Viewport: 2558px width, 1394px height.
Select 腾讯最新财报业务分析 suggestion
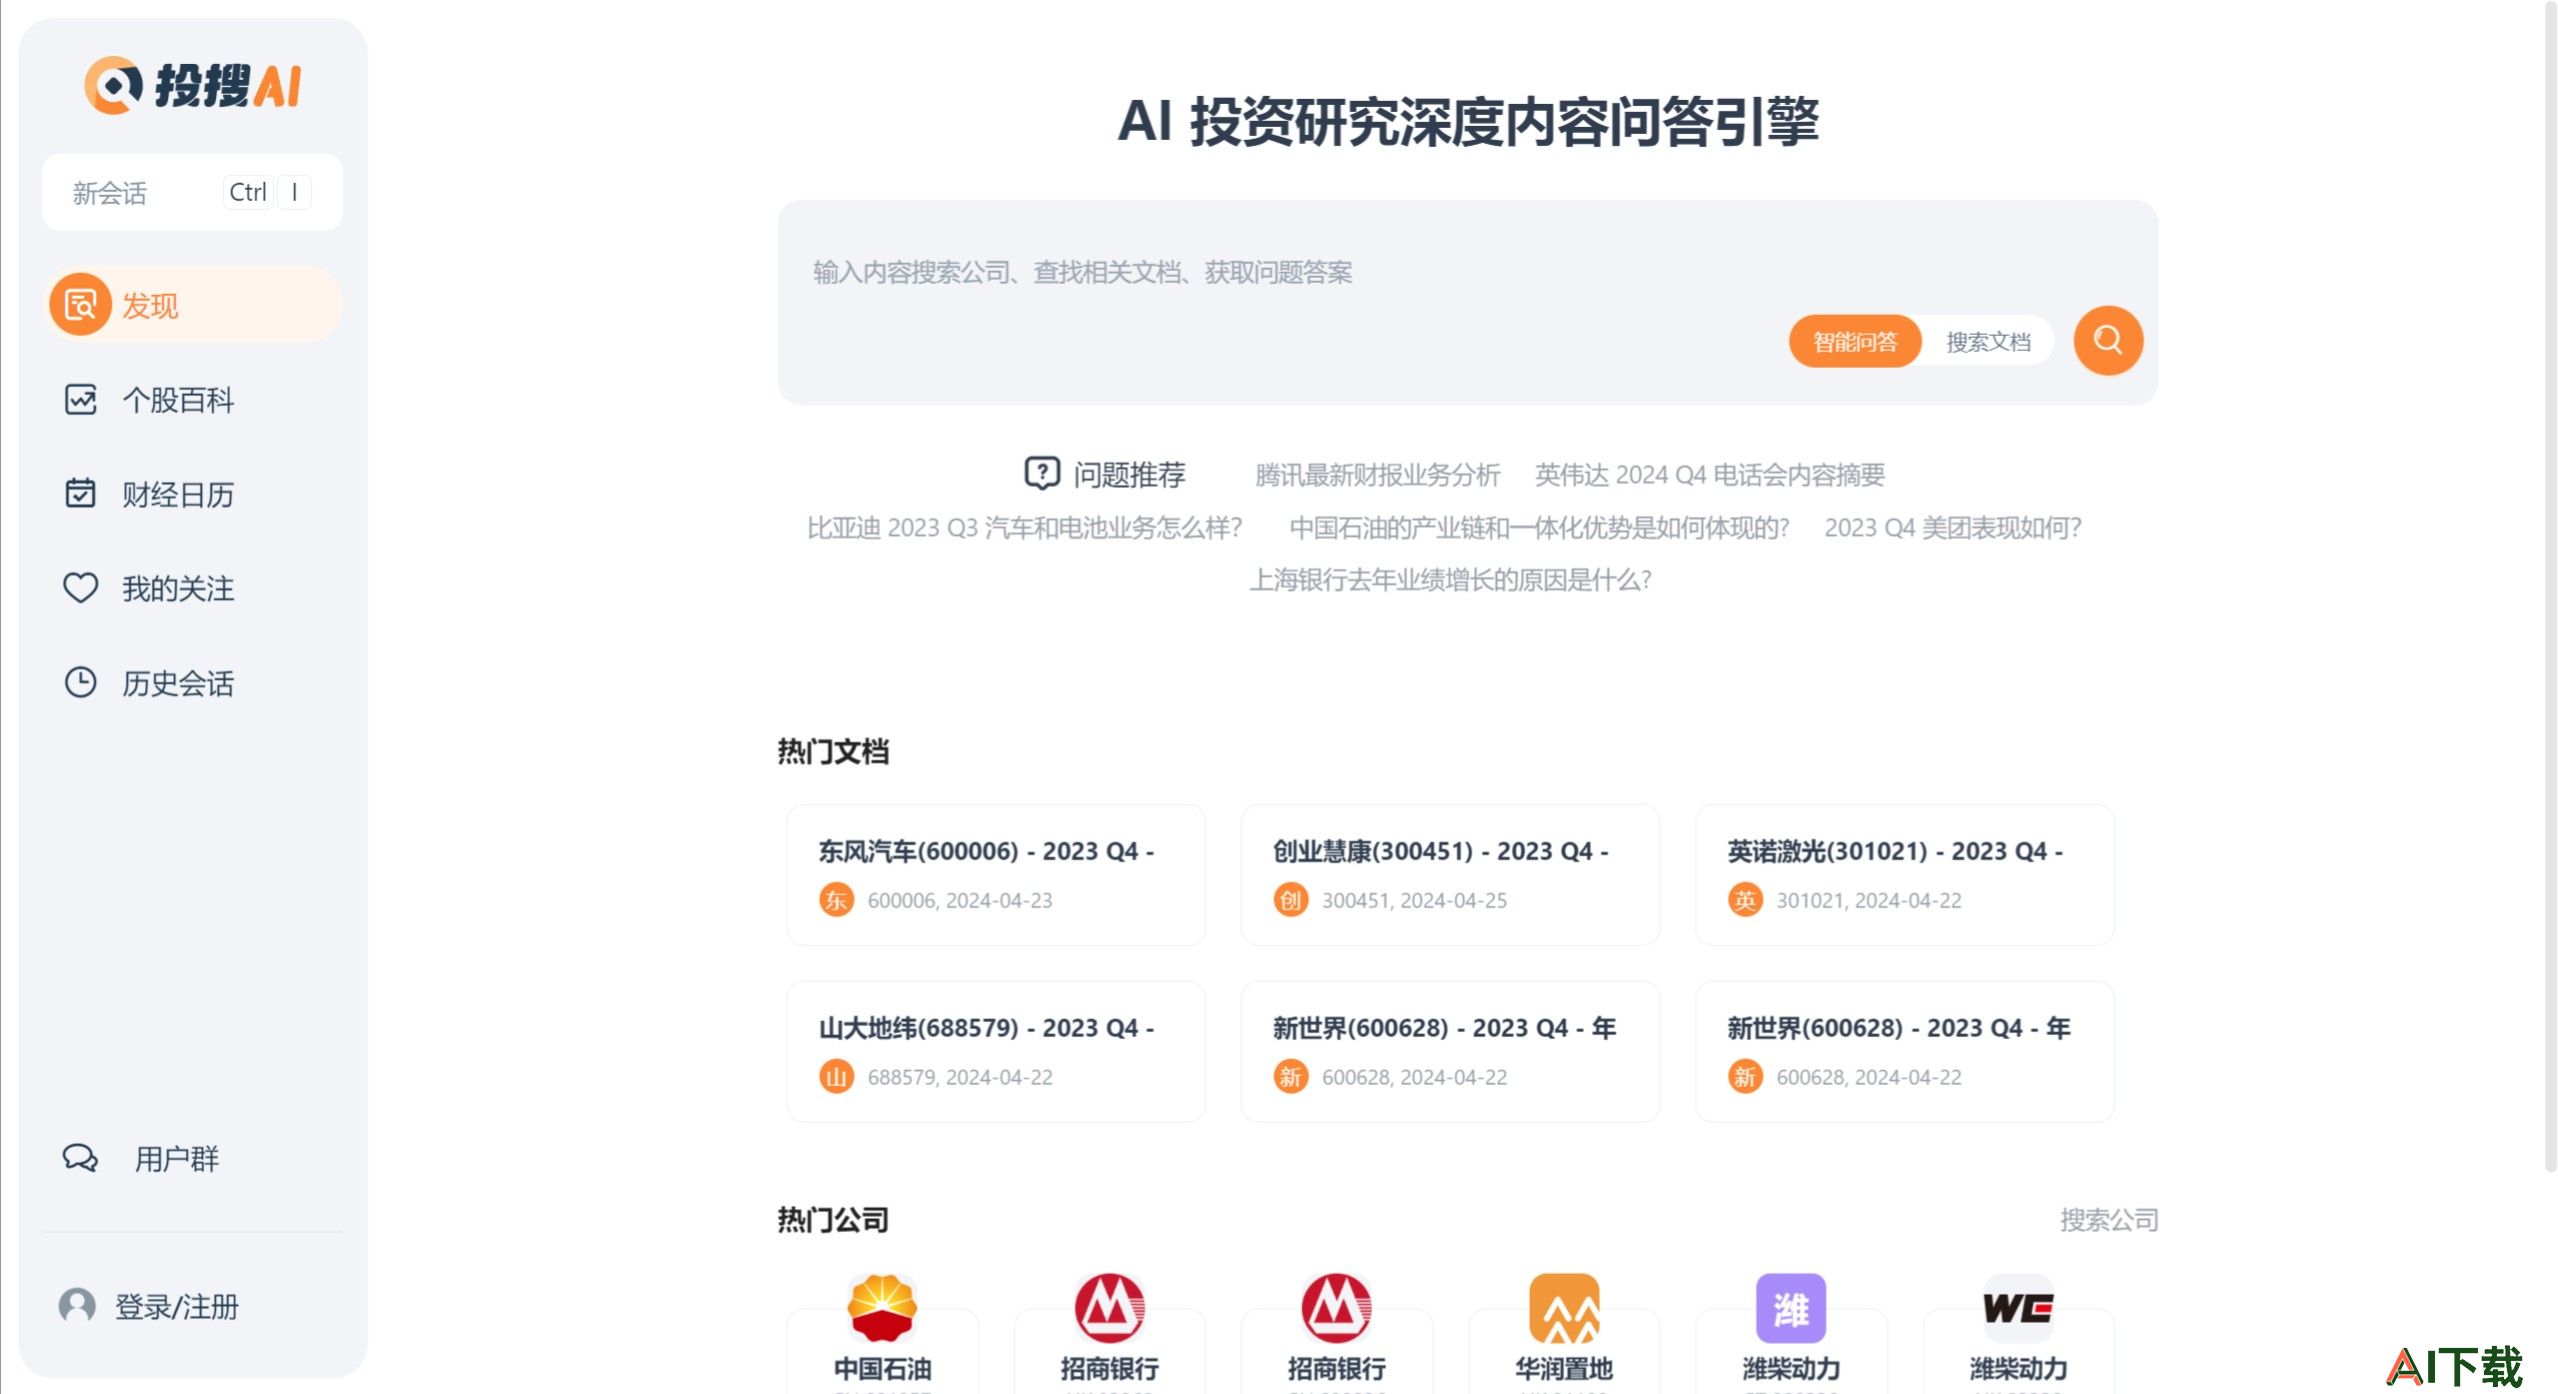1377,474
